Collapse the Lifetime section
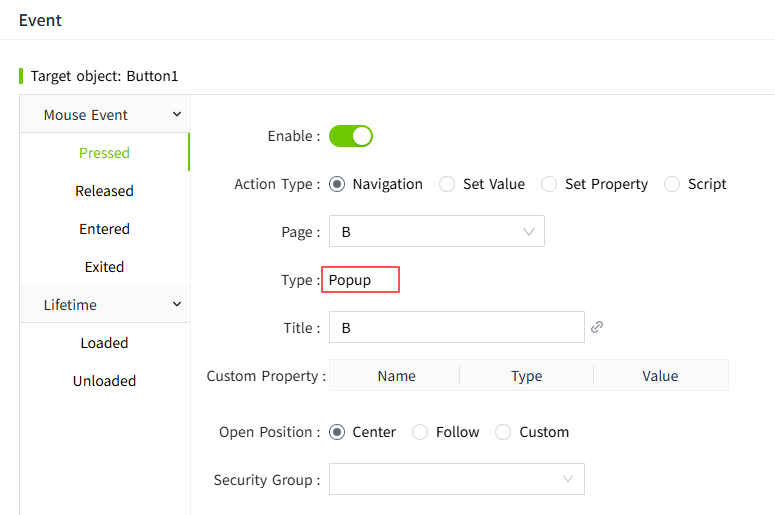Screen dimensions: 775x515 click(177, 305)
